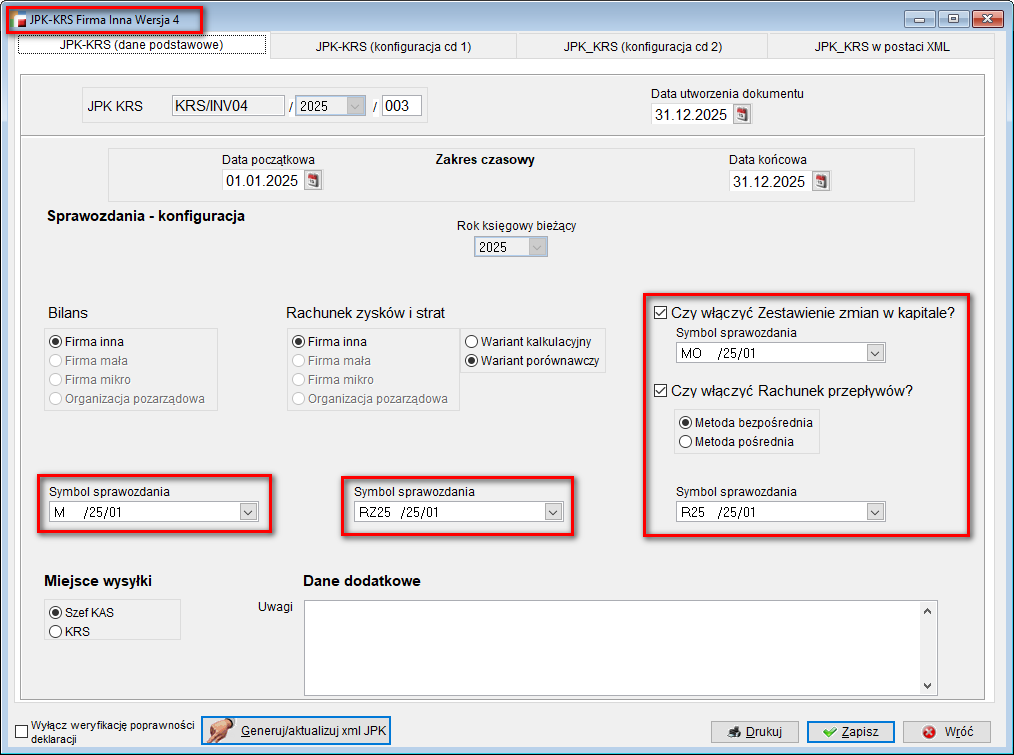Enable Wyłącz weryfikację poprawności deklaracji checkbox
1014x755 pixels.
point(22,732)
